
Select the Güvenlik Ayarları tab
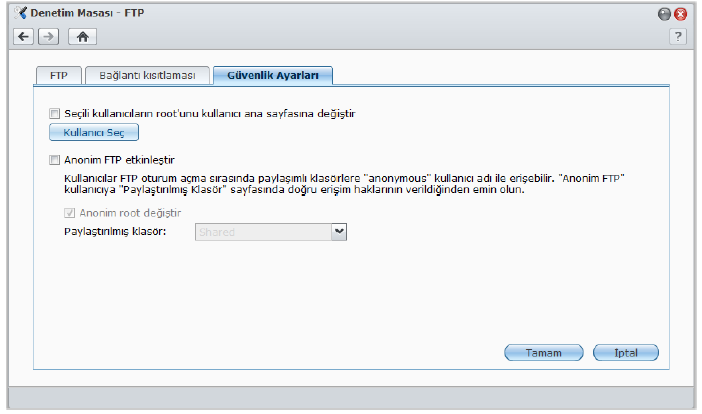(x=272, y=75)
